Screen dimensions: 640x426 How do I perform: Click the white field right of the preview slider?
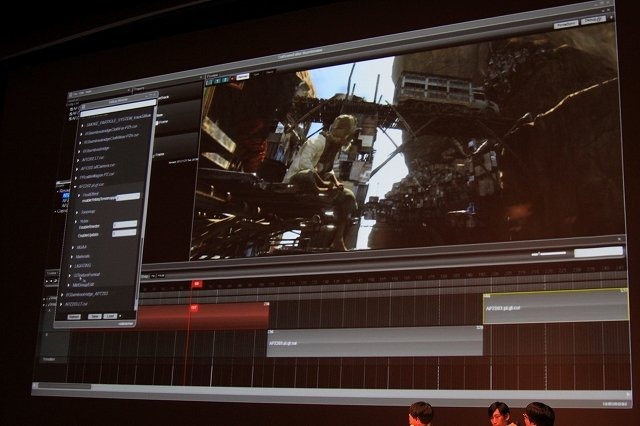[598, 252]
